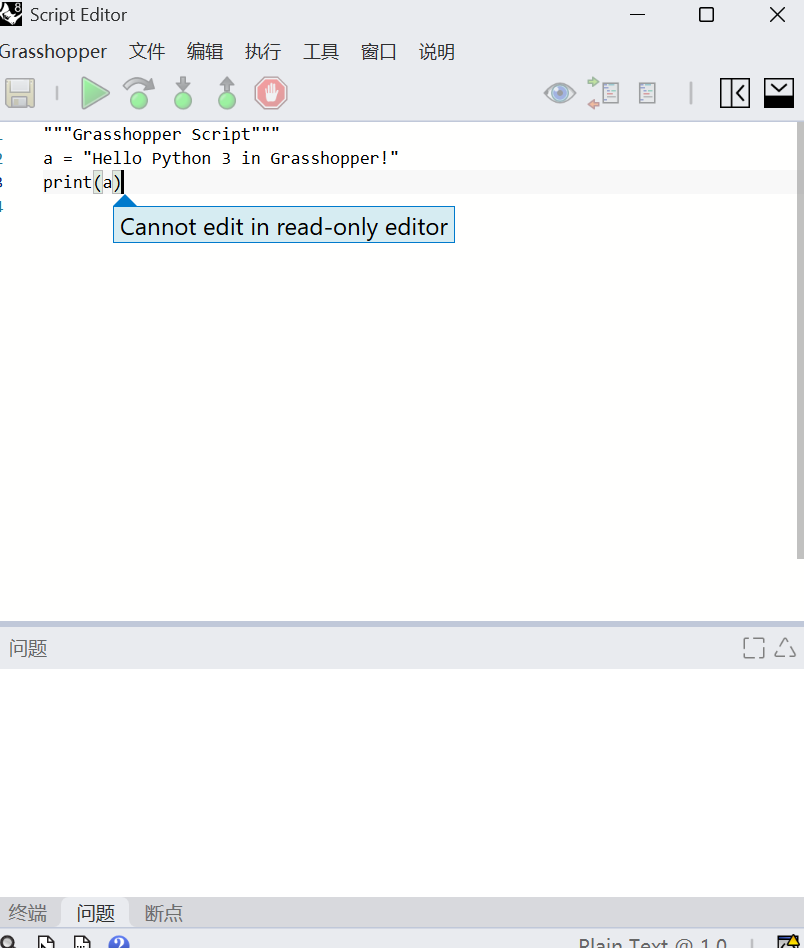The height and width of the screenshot is (948, 804).
Task: Switch to the 断点 tab
Action: click(x=164, y=913)
